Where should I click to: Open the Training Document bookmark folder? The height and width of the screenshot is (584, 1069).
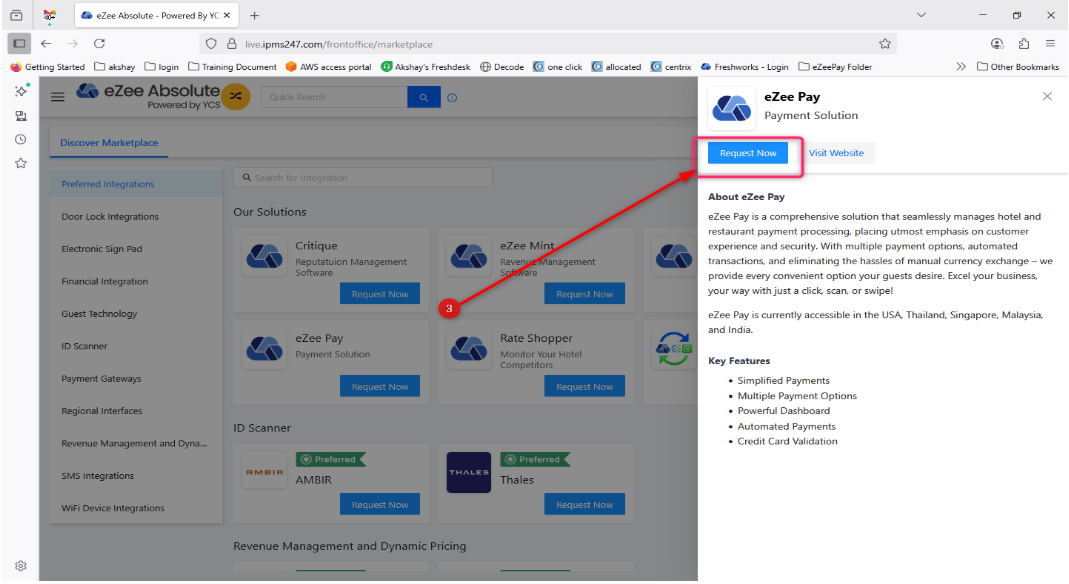[232, 67]
